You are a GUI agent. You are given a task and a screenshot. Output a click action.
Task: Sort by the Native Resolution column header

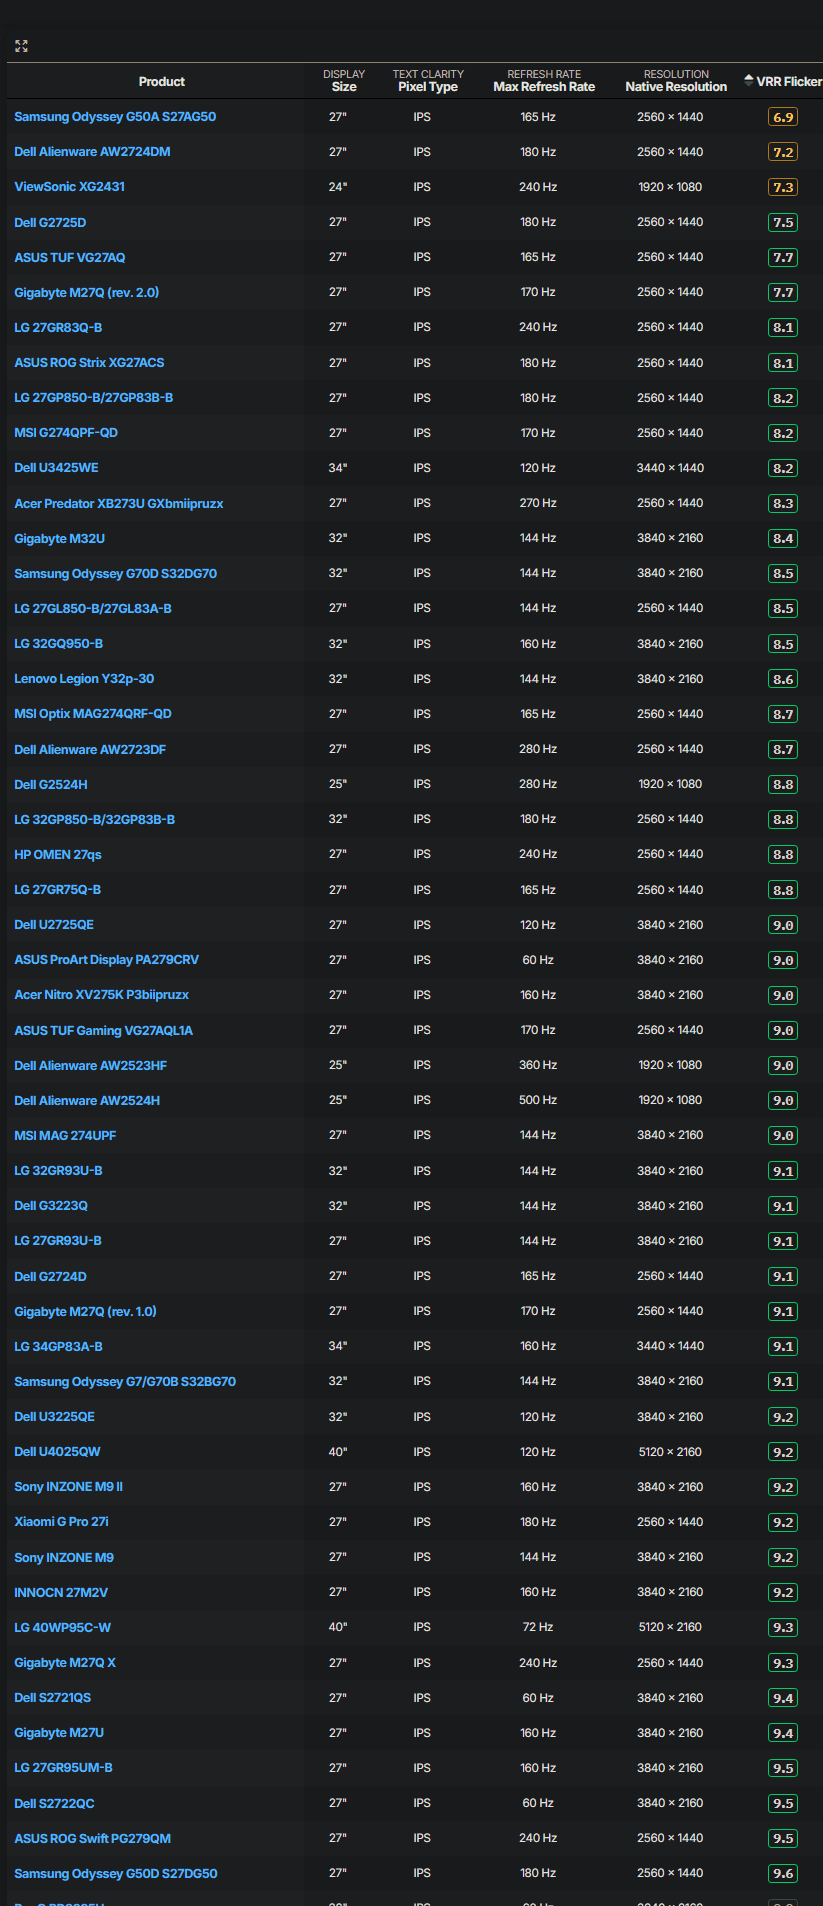[676, 81]
